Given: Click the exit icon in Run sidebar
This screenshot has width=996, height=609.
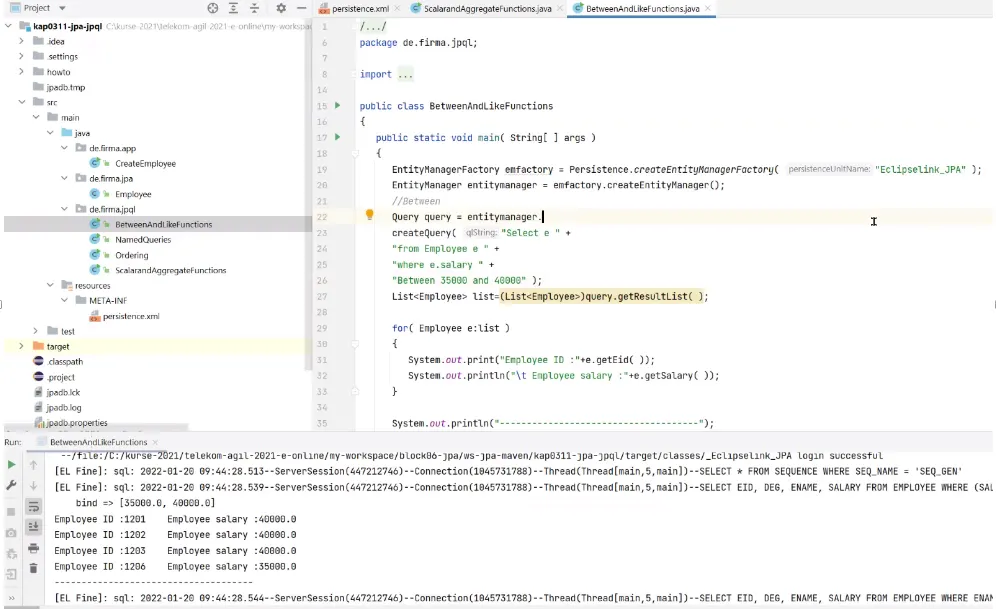Looking at the screenshot, I should [x=11, y=574].
